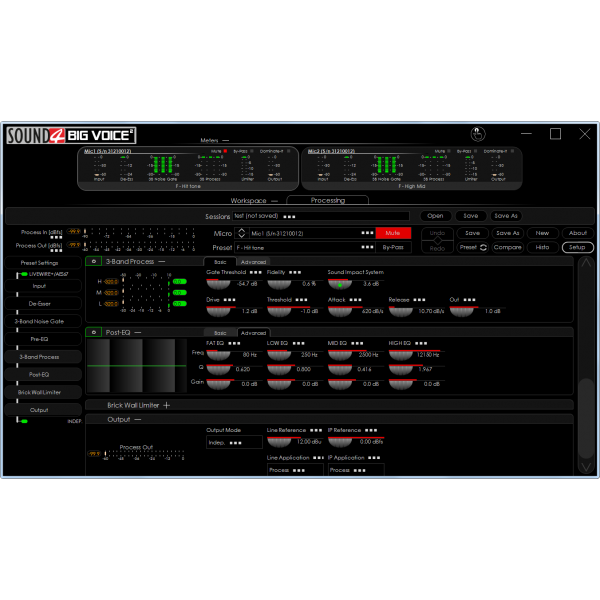Open Line Application Process dropdown
The width and height of the screenshot is (600, 600).
(x=295, y=470)
